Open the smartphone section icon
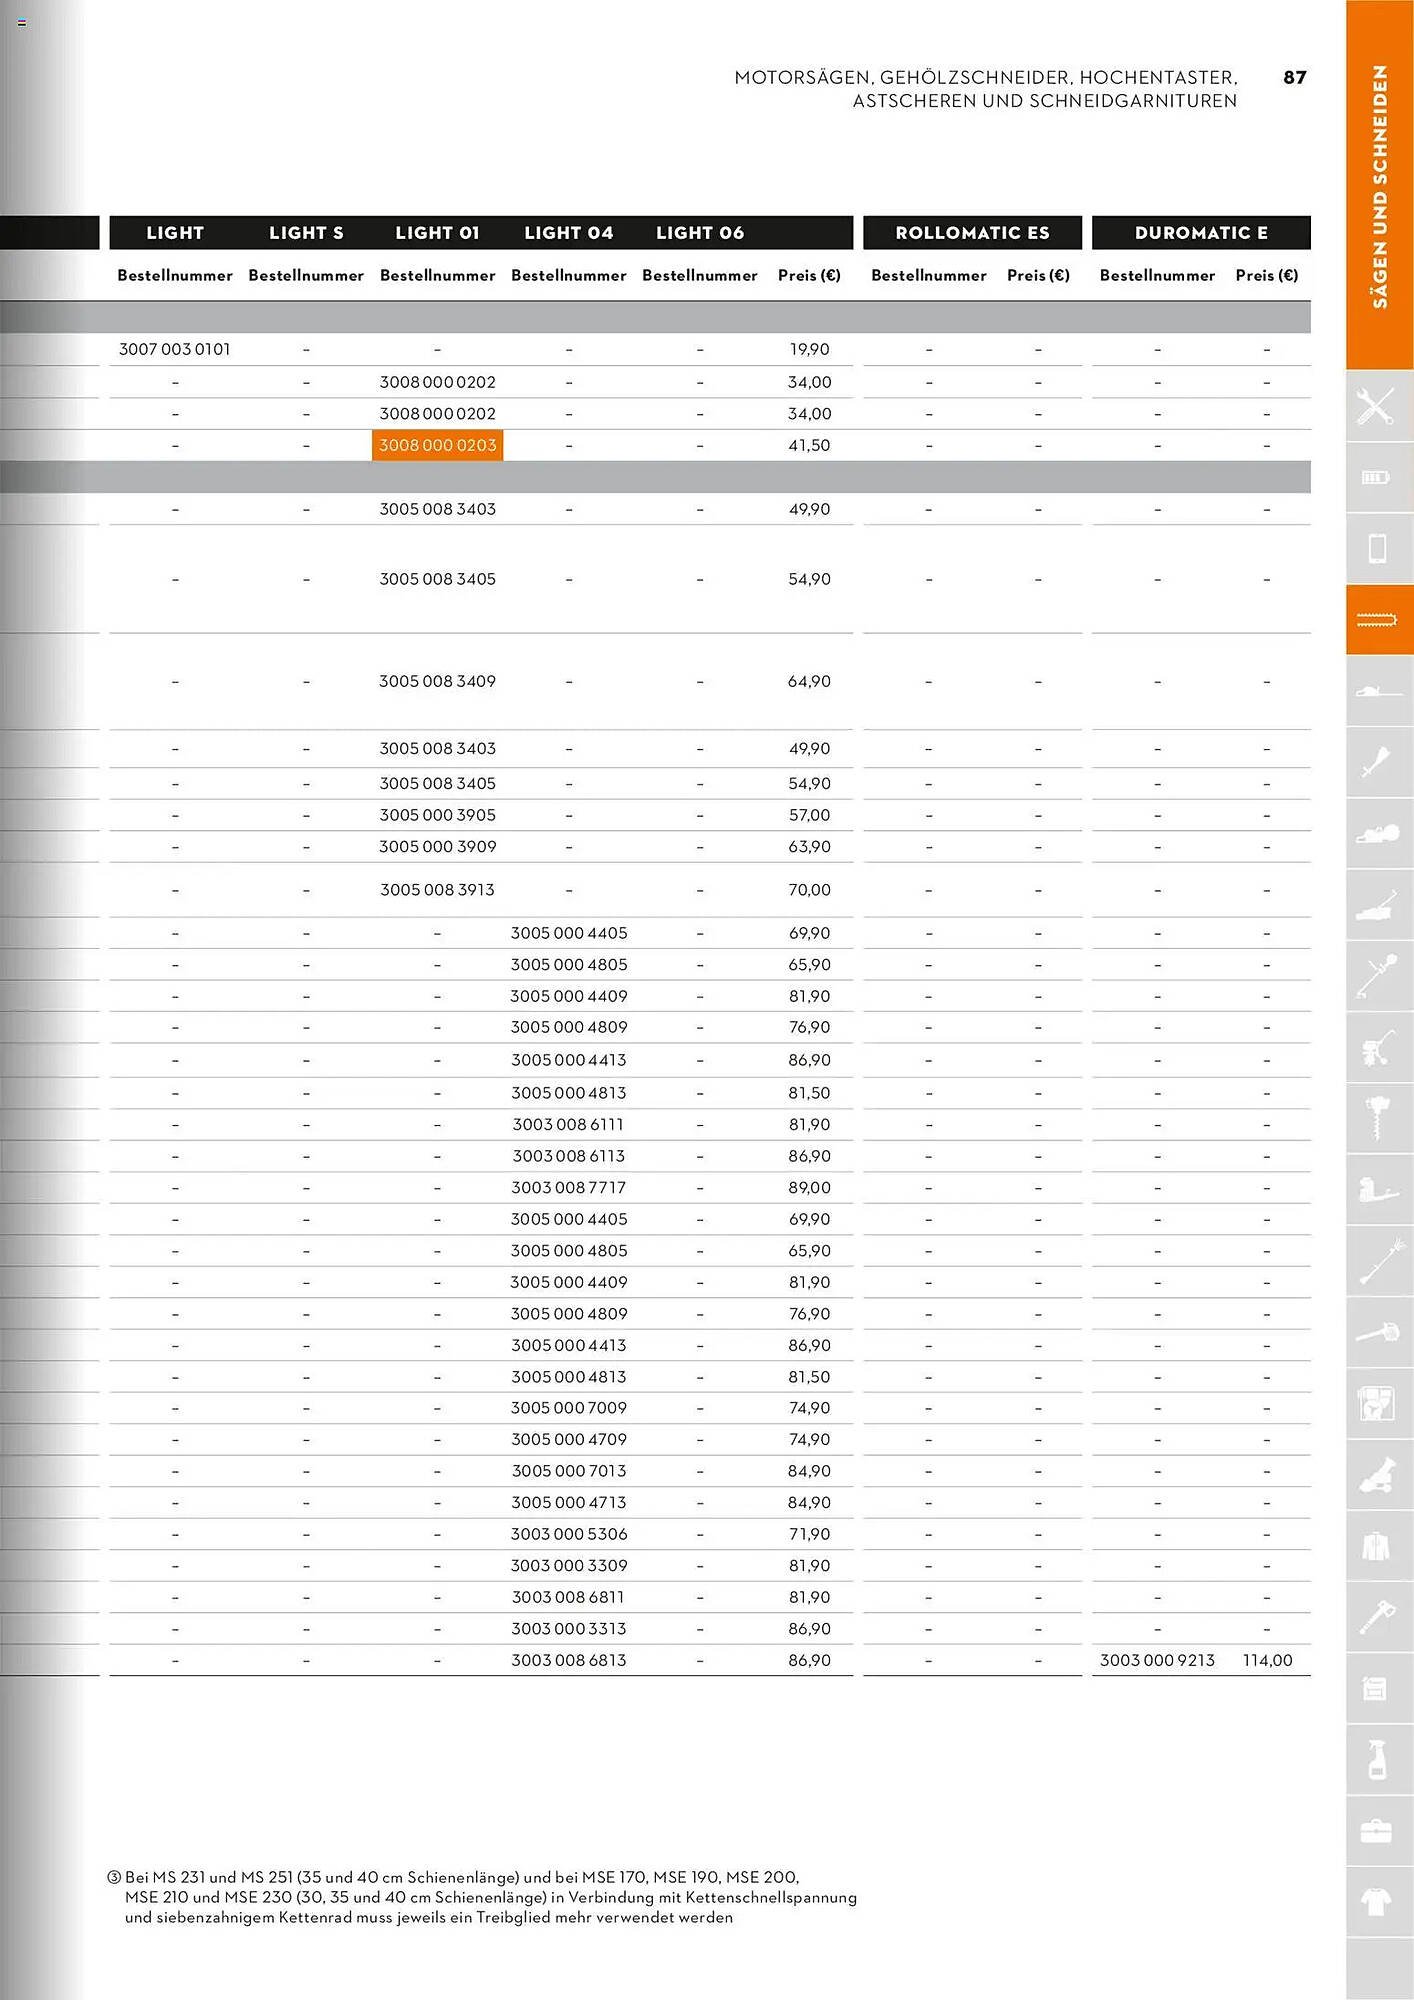The image size is (1414, 2000). click(1379, 549)
